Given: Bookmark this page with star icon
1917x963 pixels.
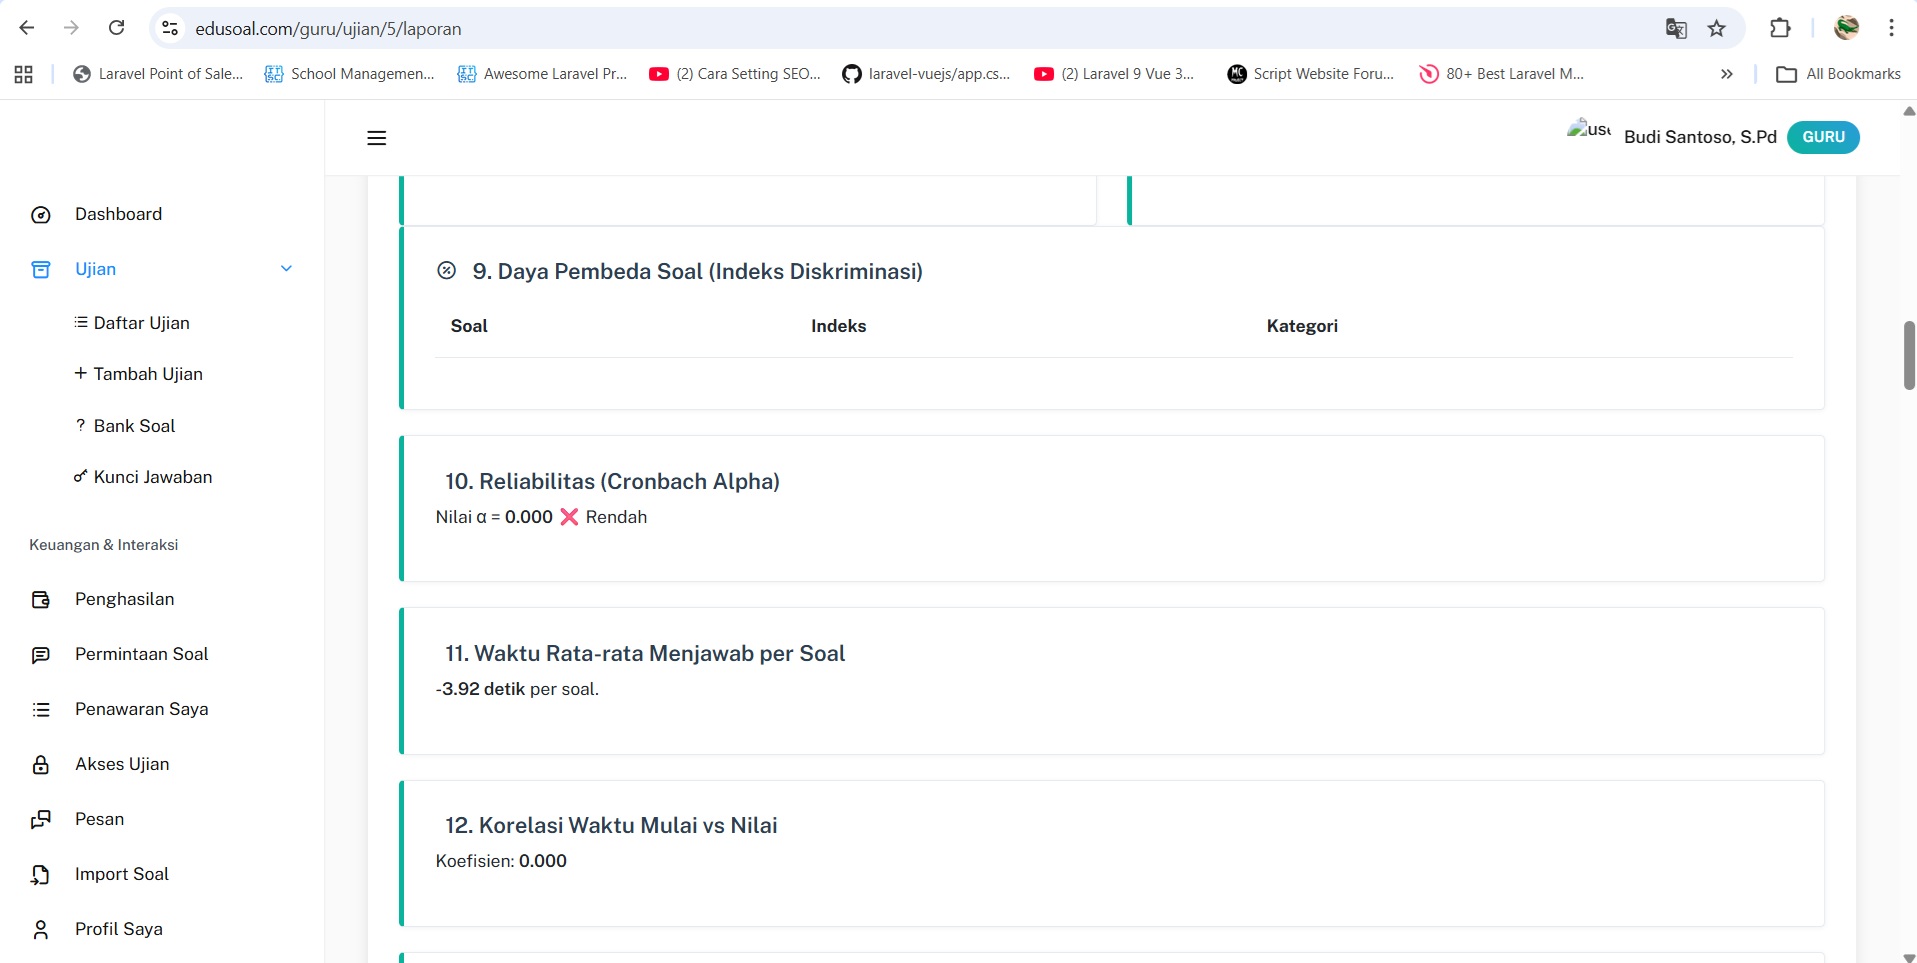Looking at the screenshot, I should click(1717, 29).
